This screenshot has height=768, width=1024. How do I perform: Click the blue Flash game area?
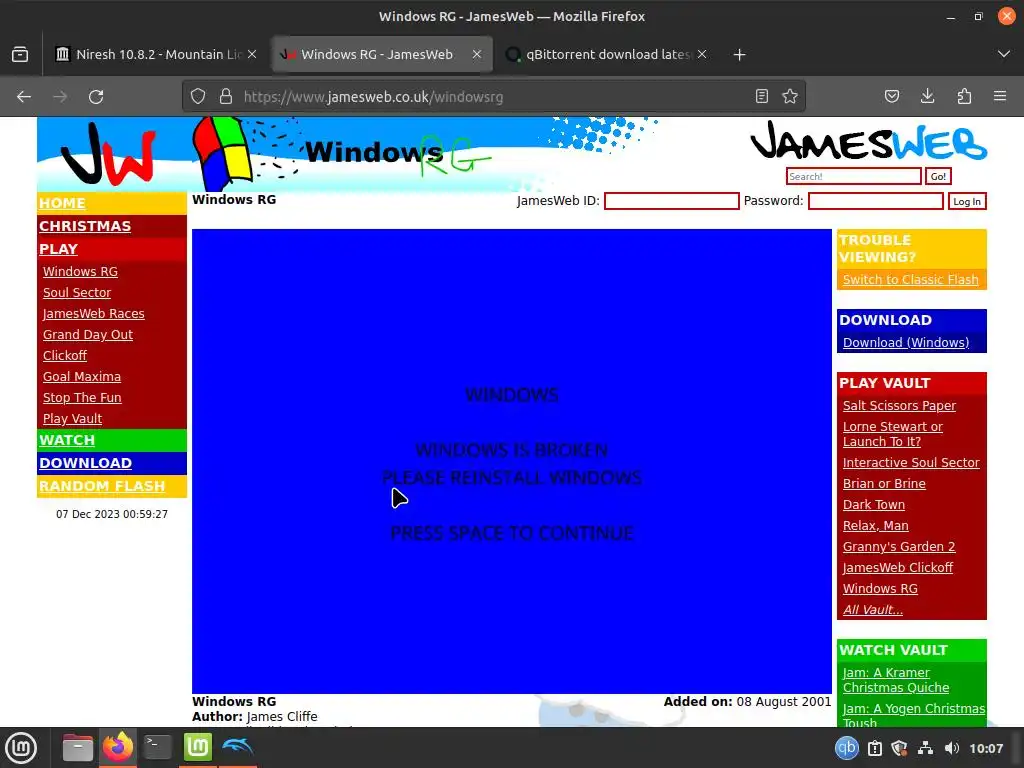(511, 461)
